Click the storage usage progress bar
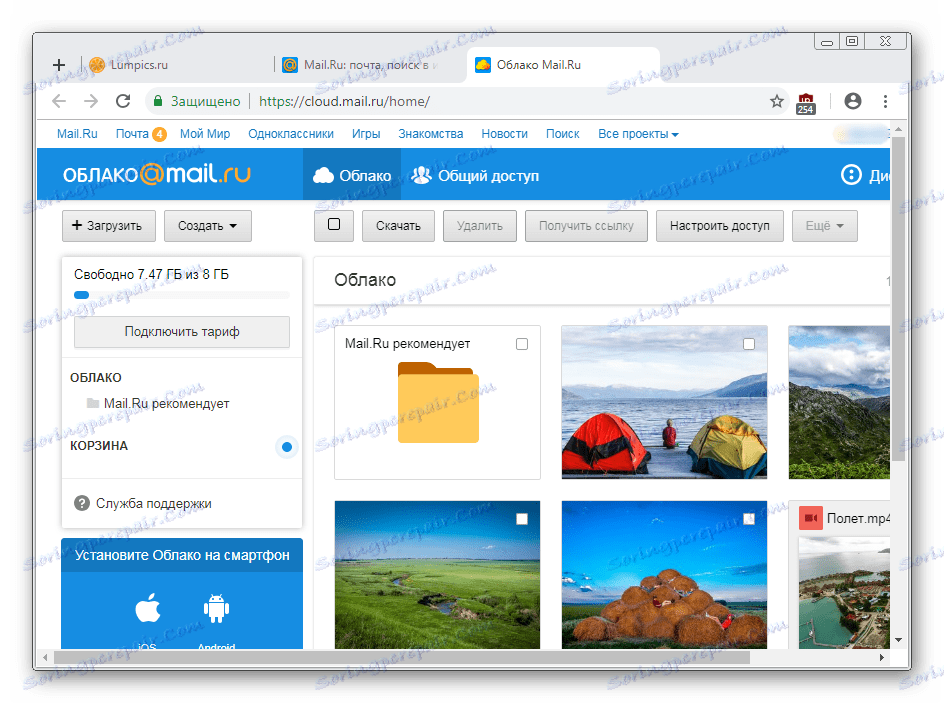 [182, 295]
